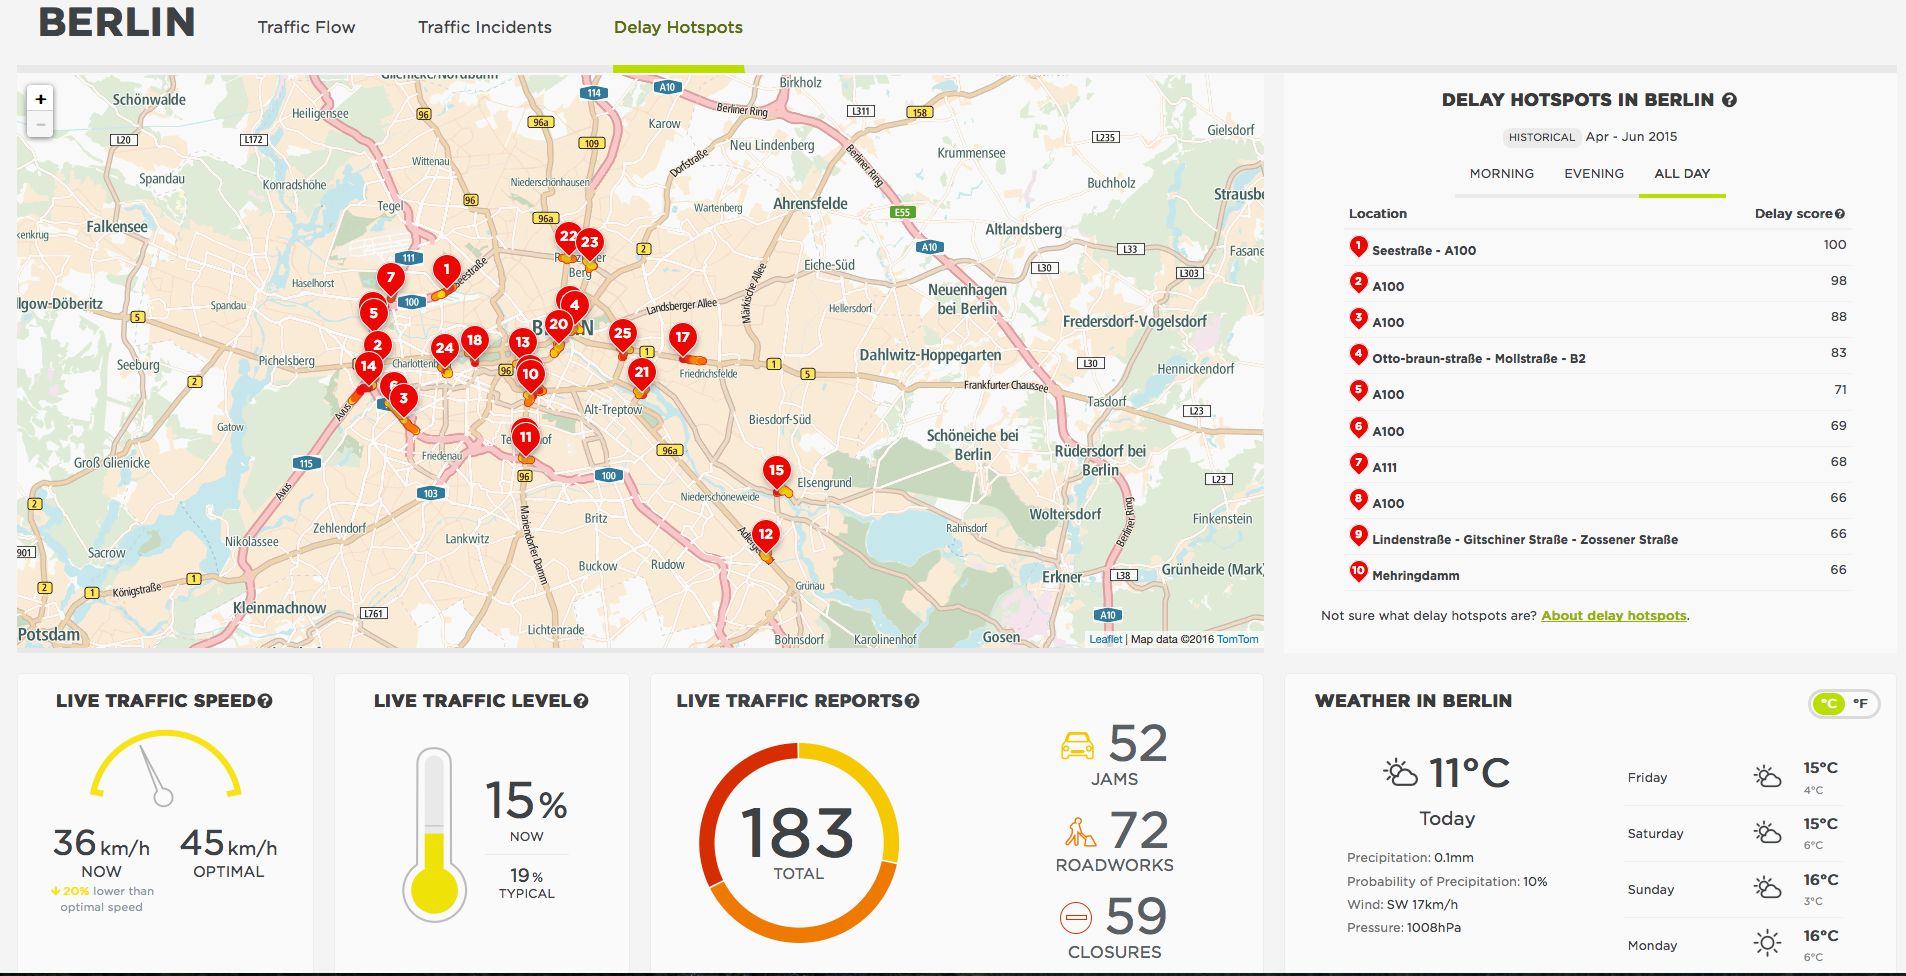The image size is (1906, 976).
Task: Open Live Traffic Level help icon
Action: point(581,701)
